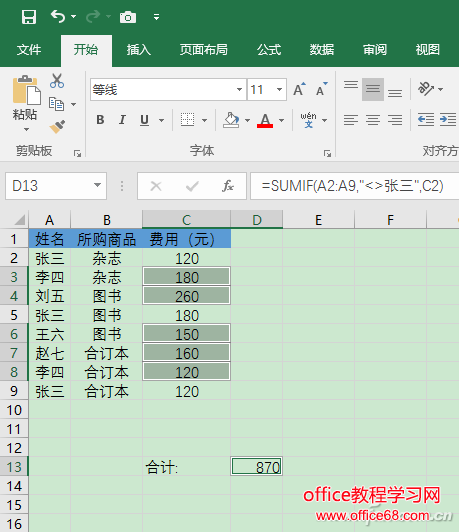Expand the fill color dropdown arrow

pyautogui.click(x=247, y=120)
